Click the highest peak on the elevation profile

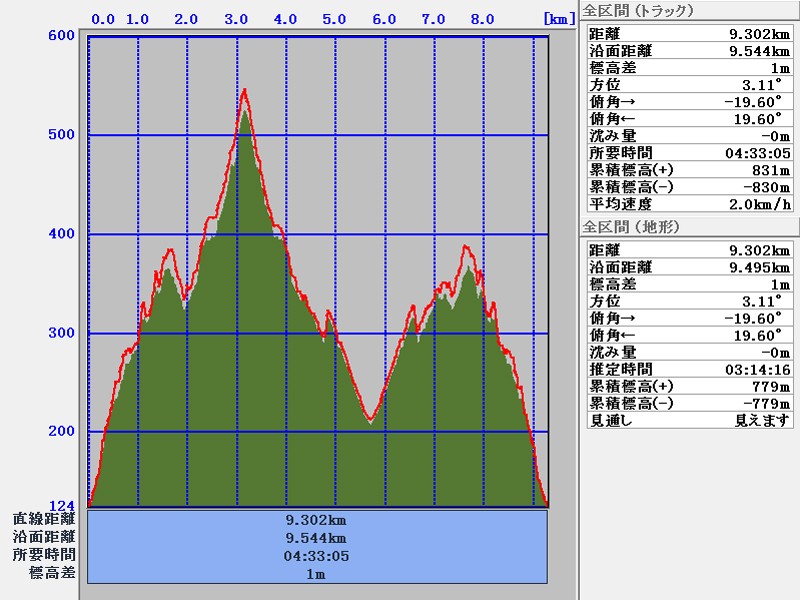tap(244, 92)
